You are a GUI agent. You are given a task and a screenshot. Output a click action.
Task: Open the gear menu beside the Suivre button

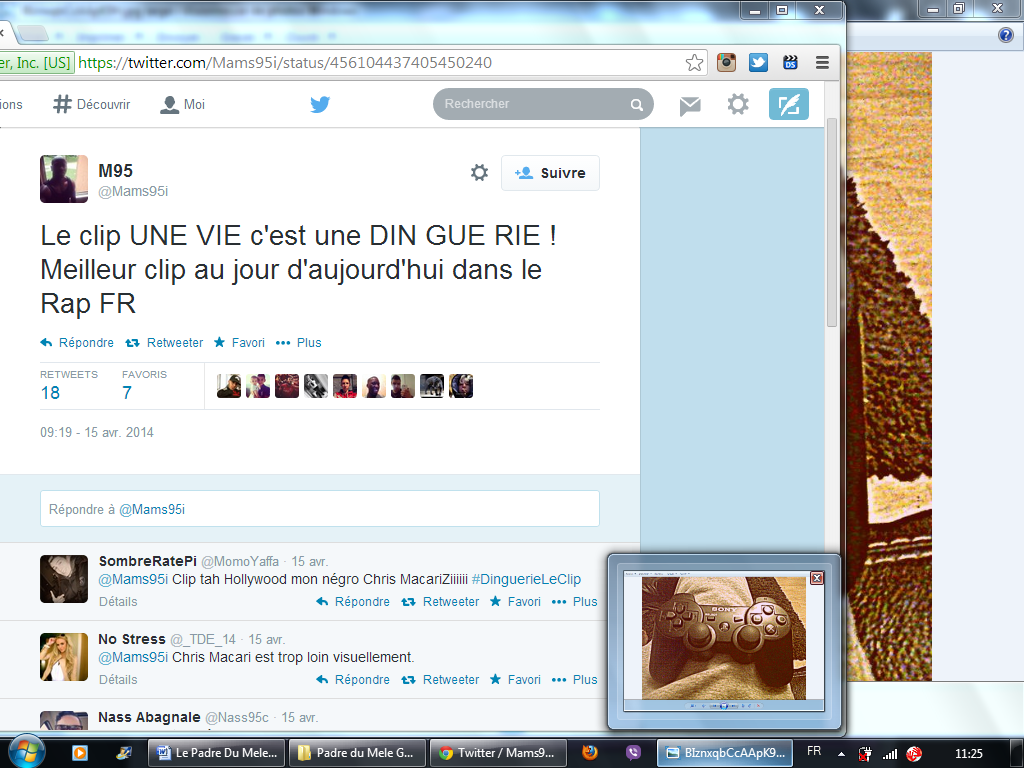[479, 173]
